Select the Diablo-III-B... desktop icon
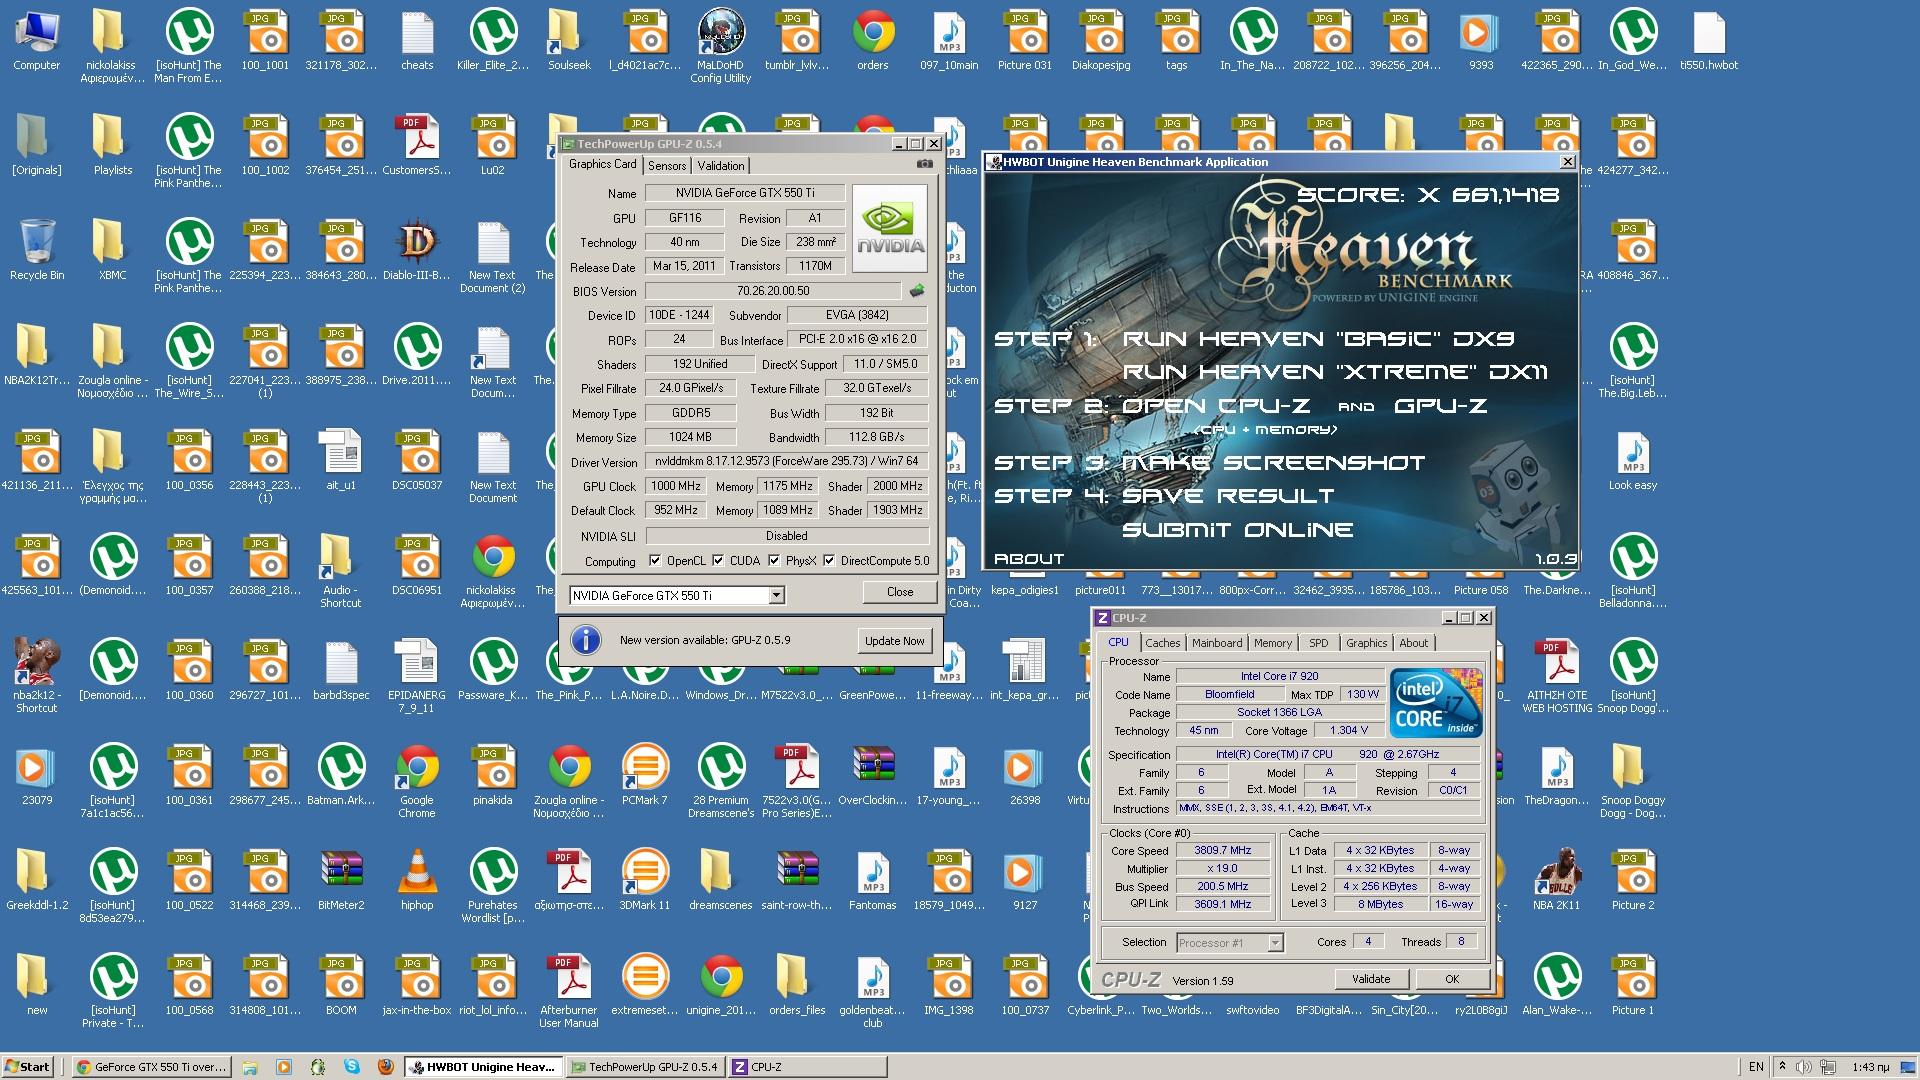1920x1080 pixels. pyautogui.click(x=417, y=250)
